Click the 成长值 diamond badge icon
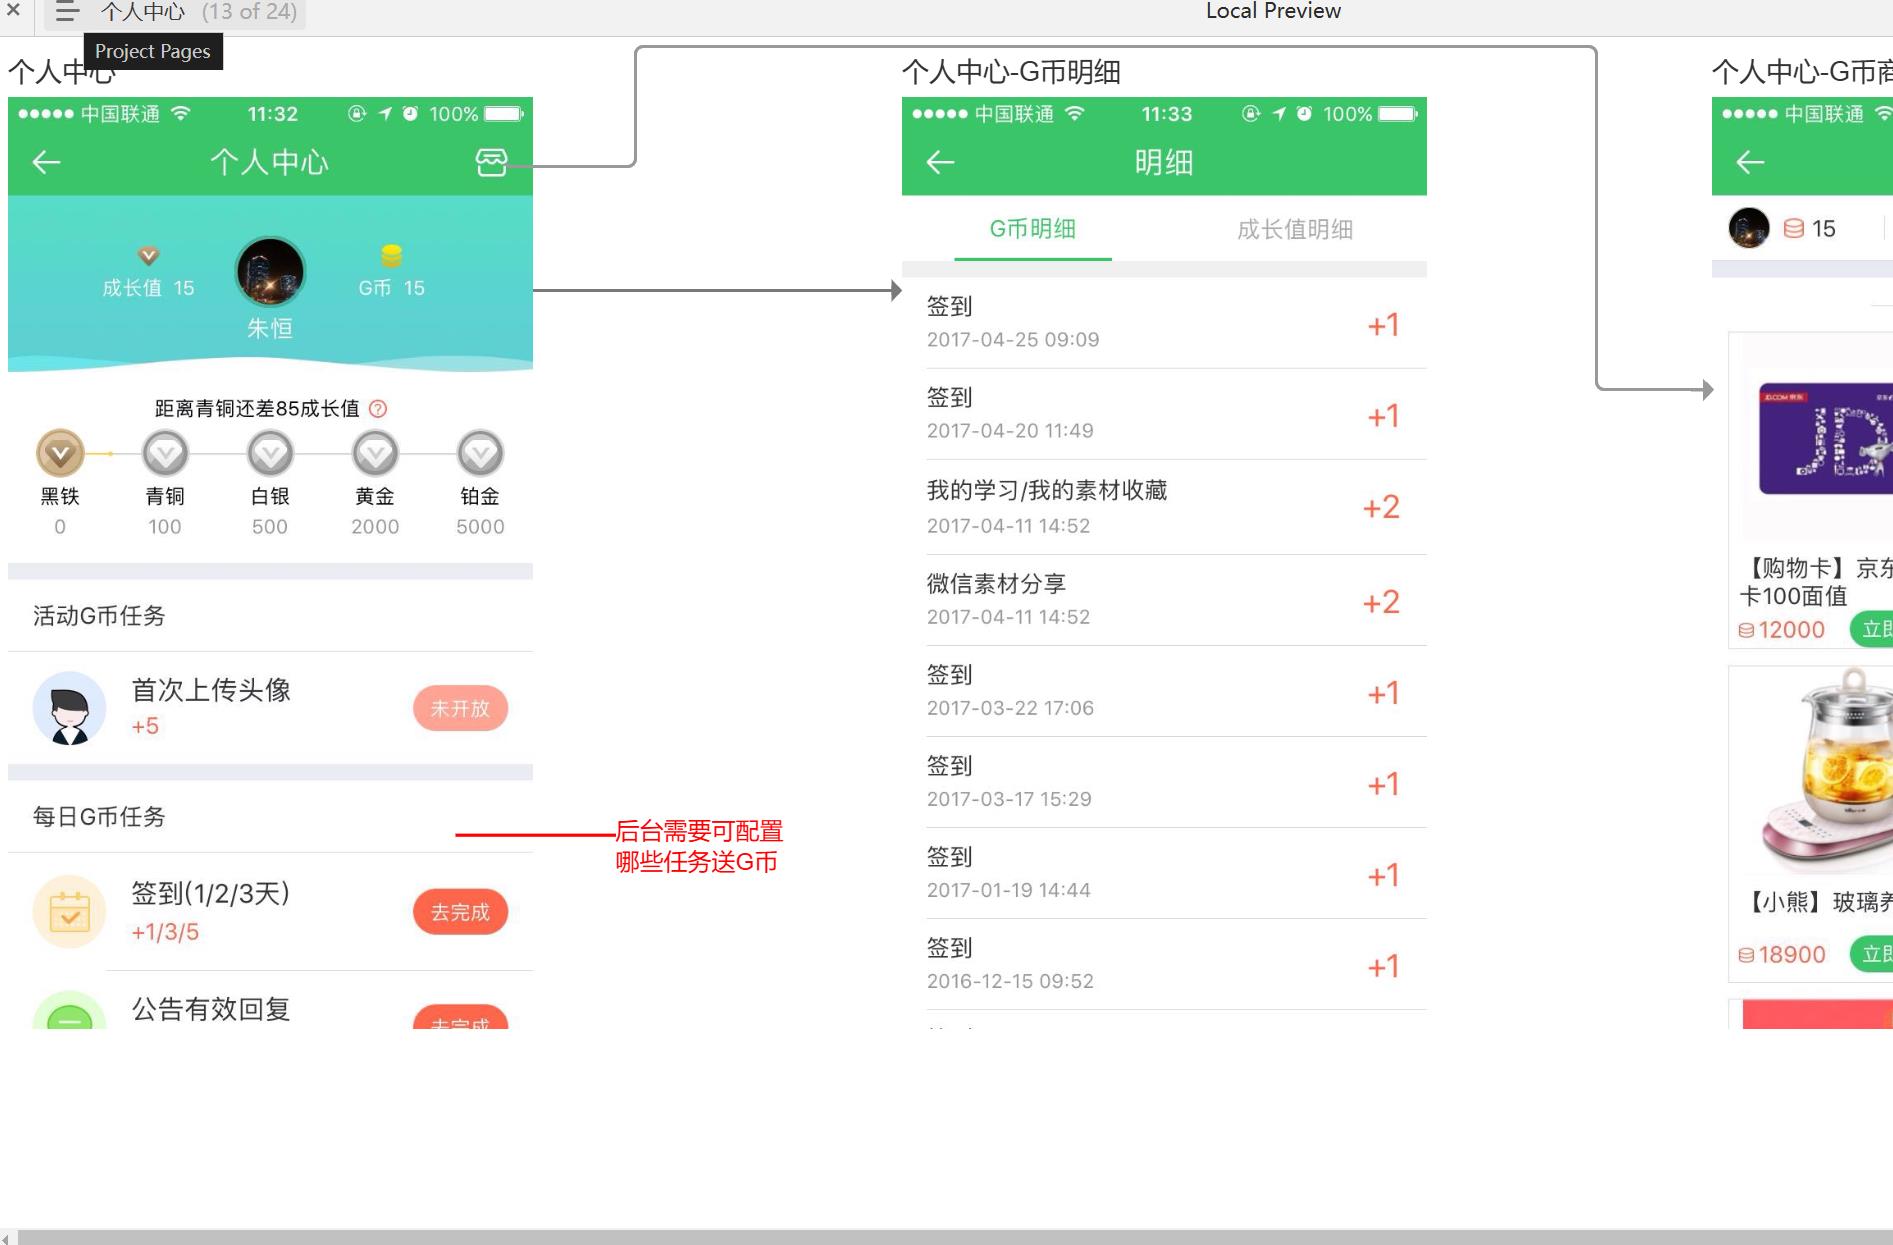 click(x=148, y=256)
